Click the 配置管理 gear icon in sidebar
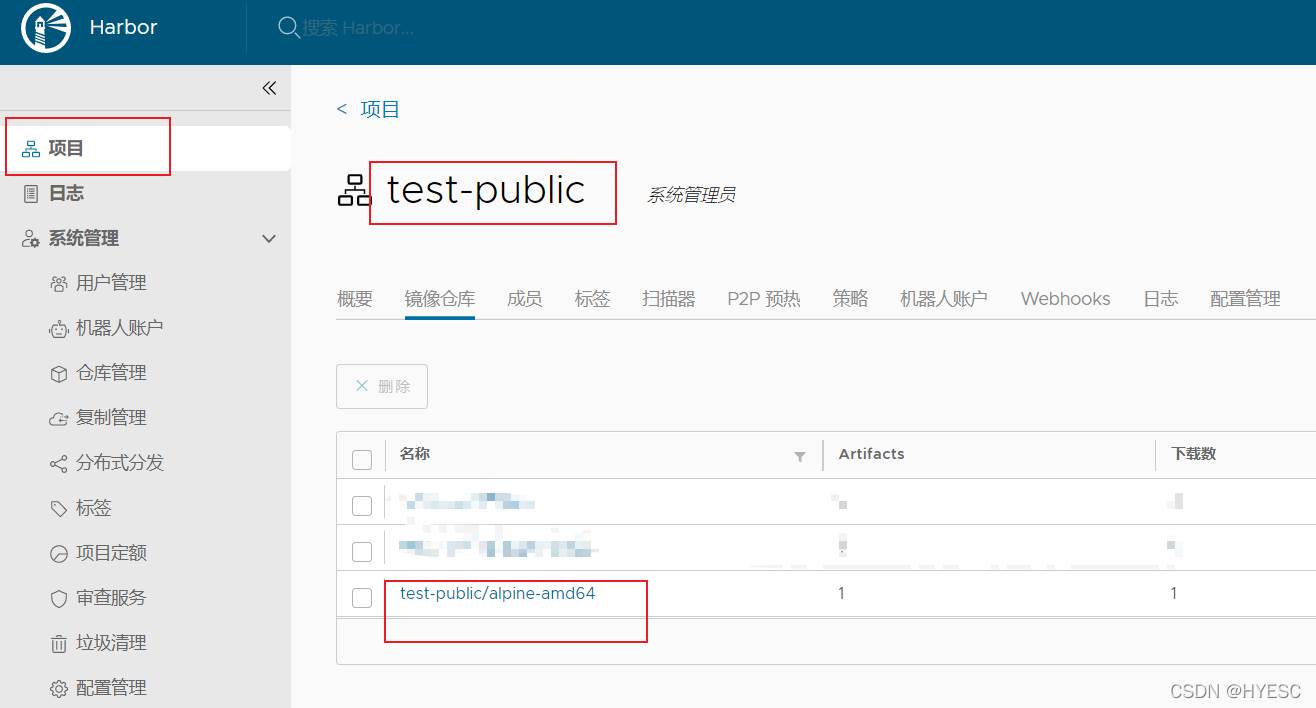The image size is (1316, 708). point(58,688)
